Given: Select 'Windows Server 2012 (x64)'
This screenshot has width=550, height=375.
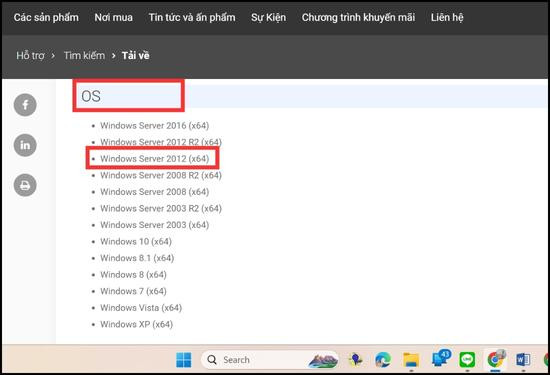Looking at the screenshot, I should point(154,159).
